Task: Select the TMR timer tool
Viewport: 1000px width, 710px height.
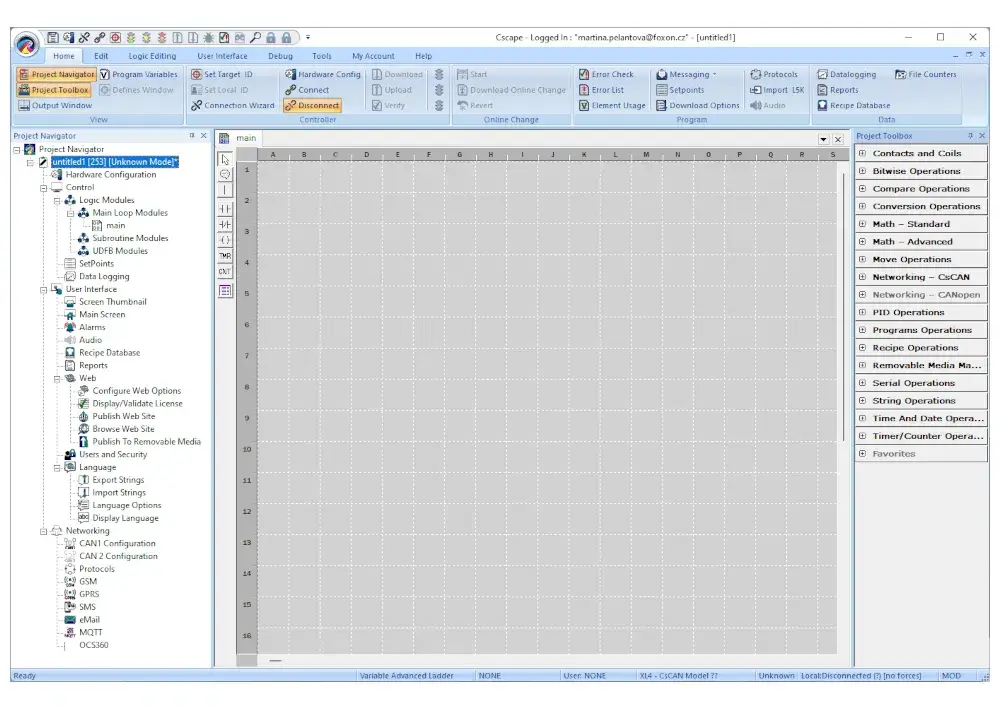Action: click(225, 256)
